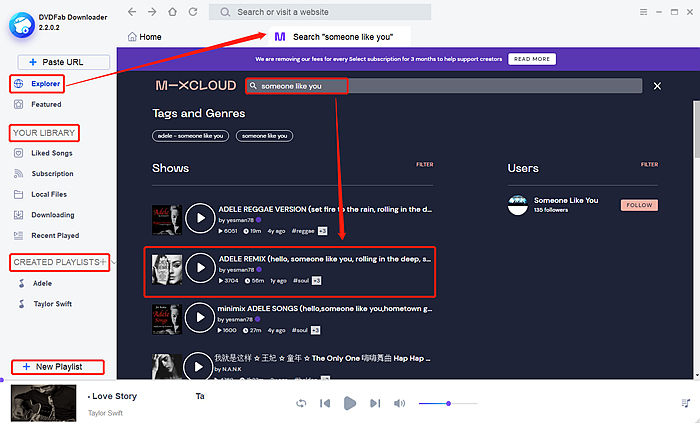Image resolution: width=700 pixels, height=423 pixels.
Task: Skip to the next track
Action: tap(375, 403)
